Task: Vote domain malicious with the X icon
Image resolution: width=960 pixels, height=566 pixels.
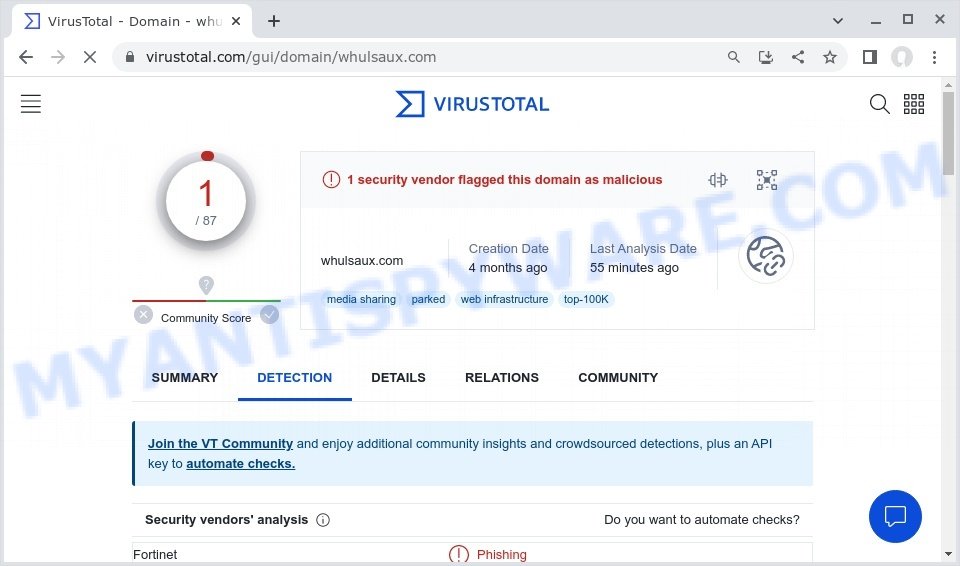Action: pos(143,315)
